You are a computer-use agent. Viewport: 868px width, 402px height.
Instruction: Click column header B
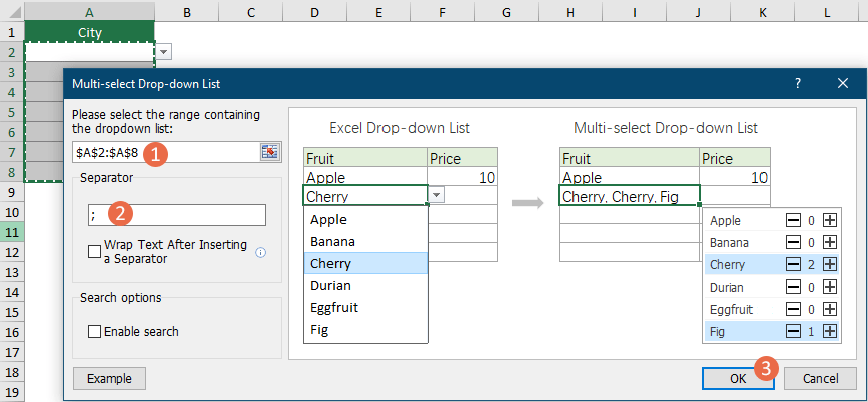point(187,11)
